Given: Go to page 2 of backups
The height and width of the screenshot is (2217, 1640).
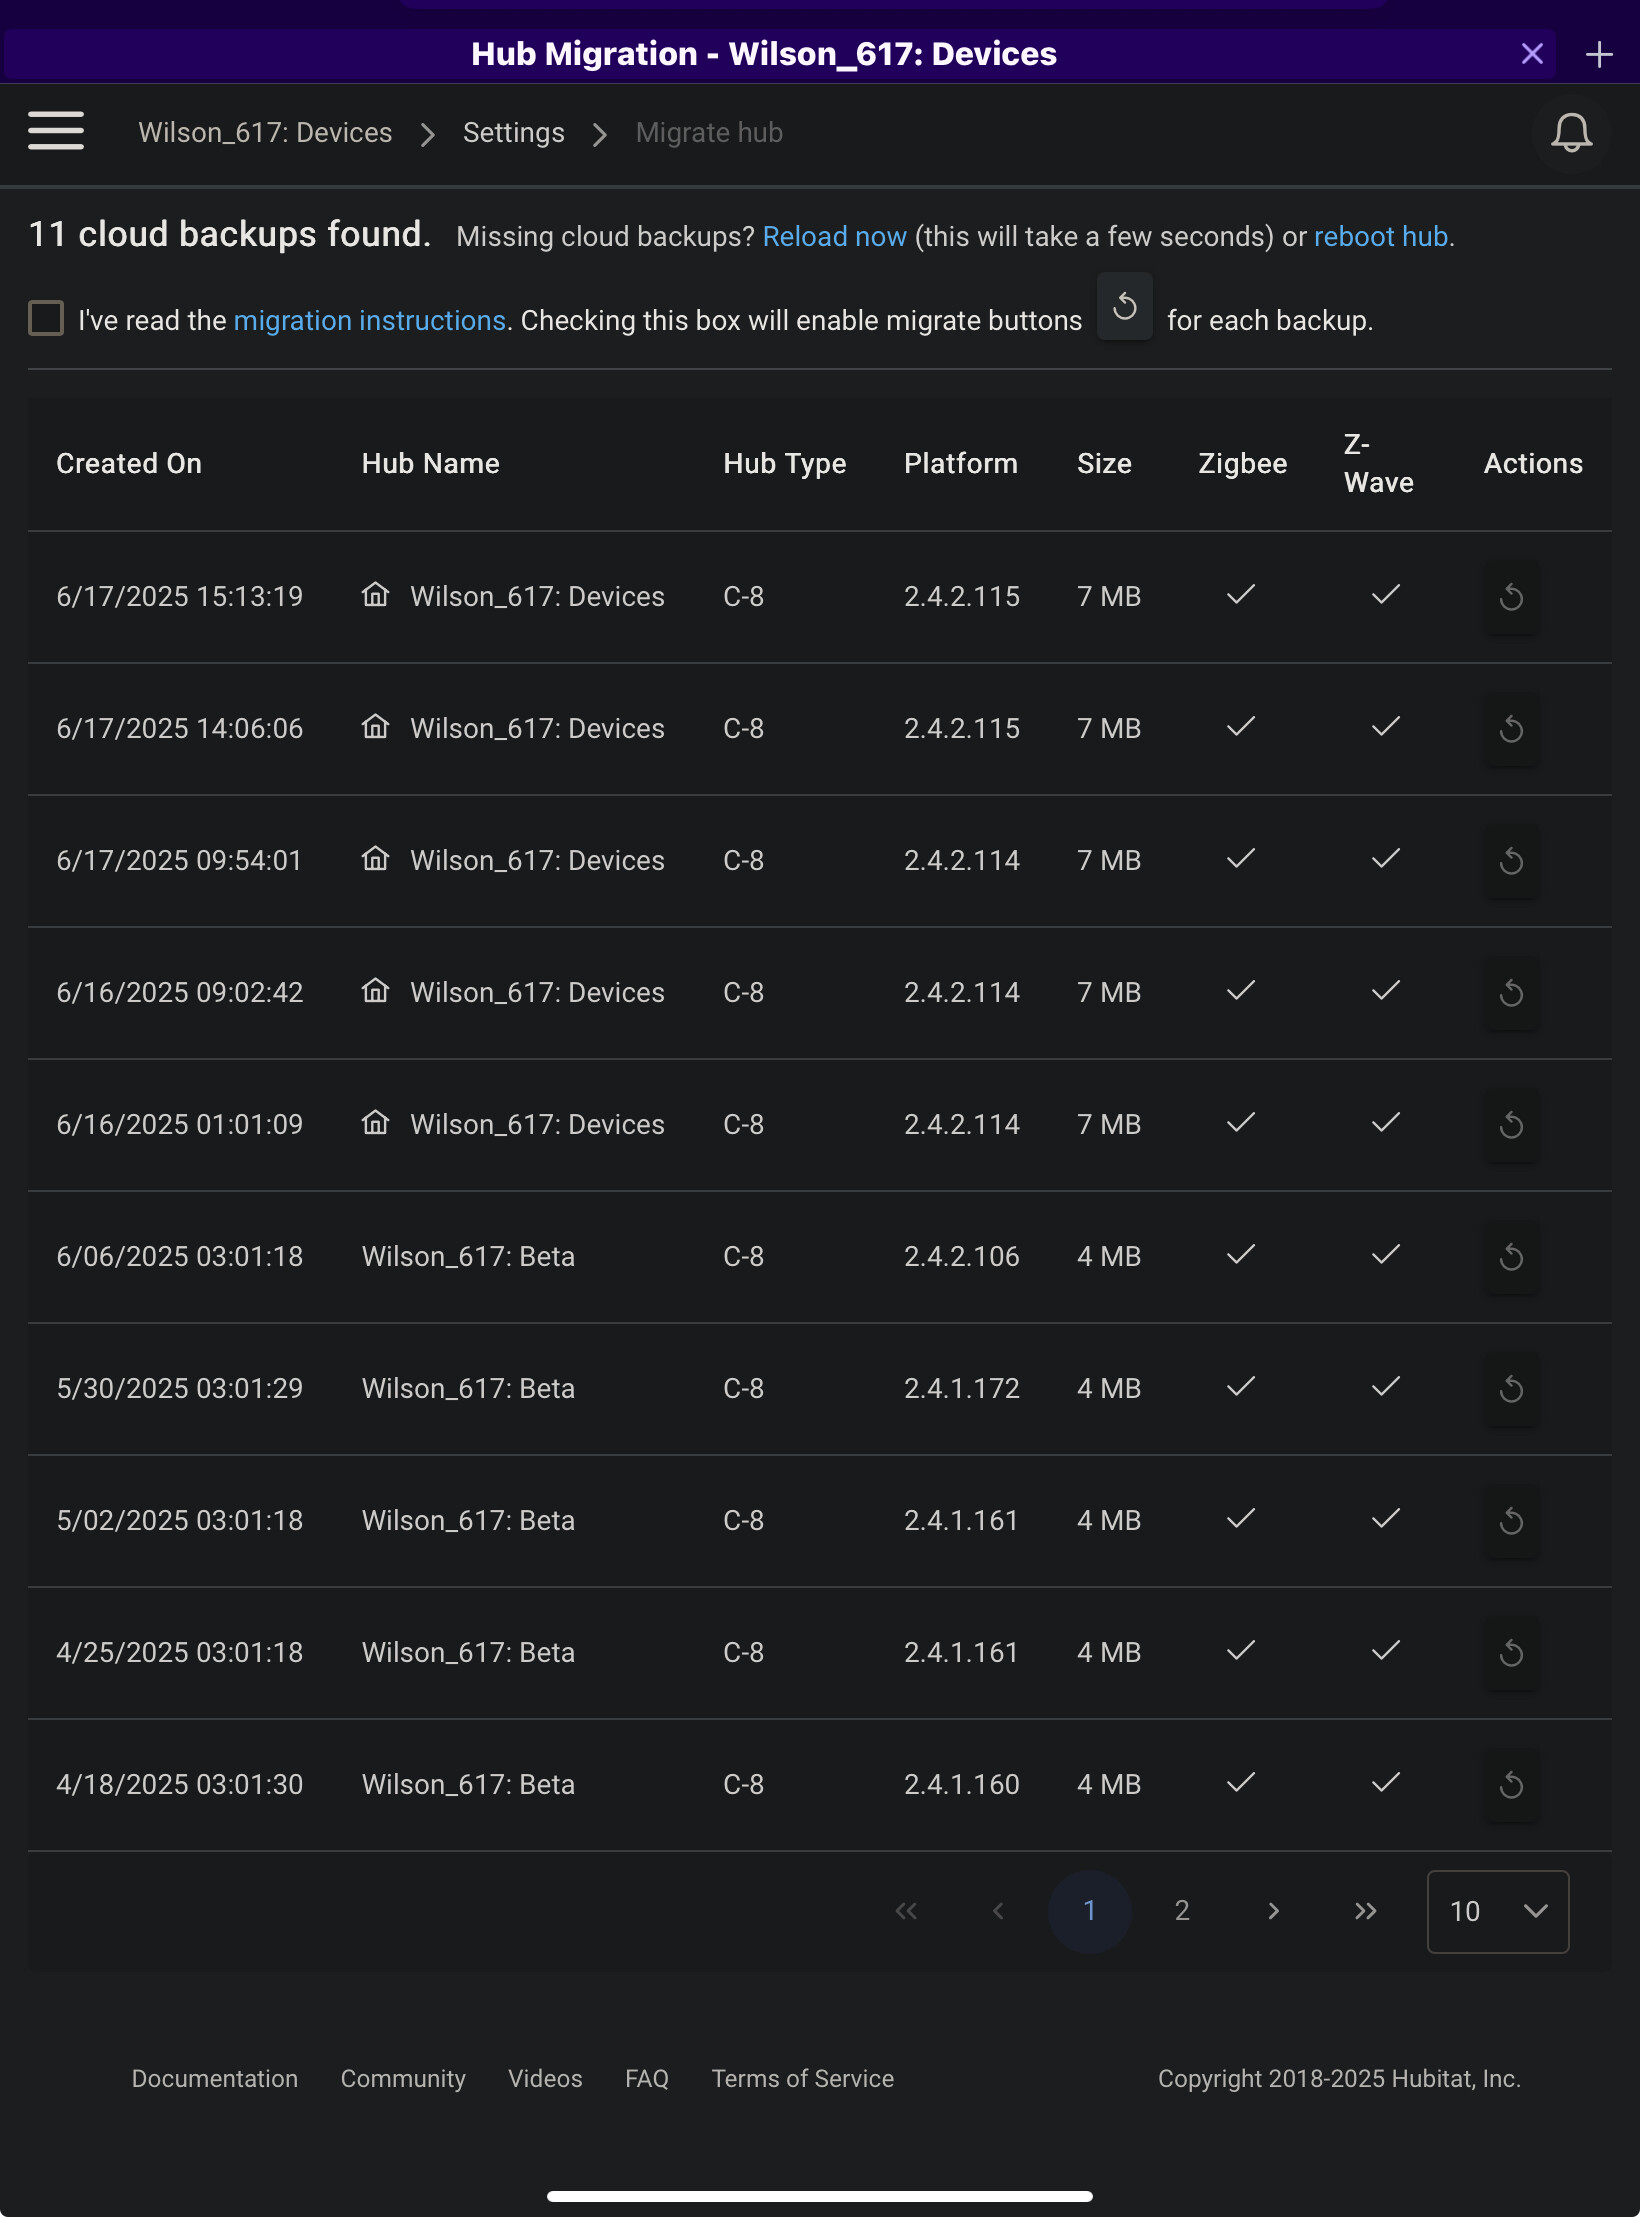Looking at the screenshot, I should (x=1181, y=1911).
